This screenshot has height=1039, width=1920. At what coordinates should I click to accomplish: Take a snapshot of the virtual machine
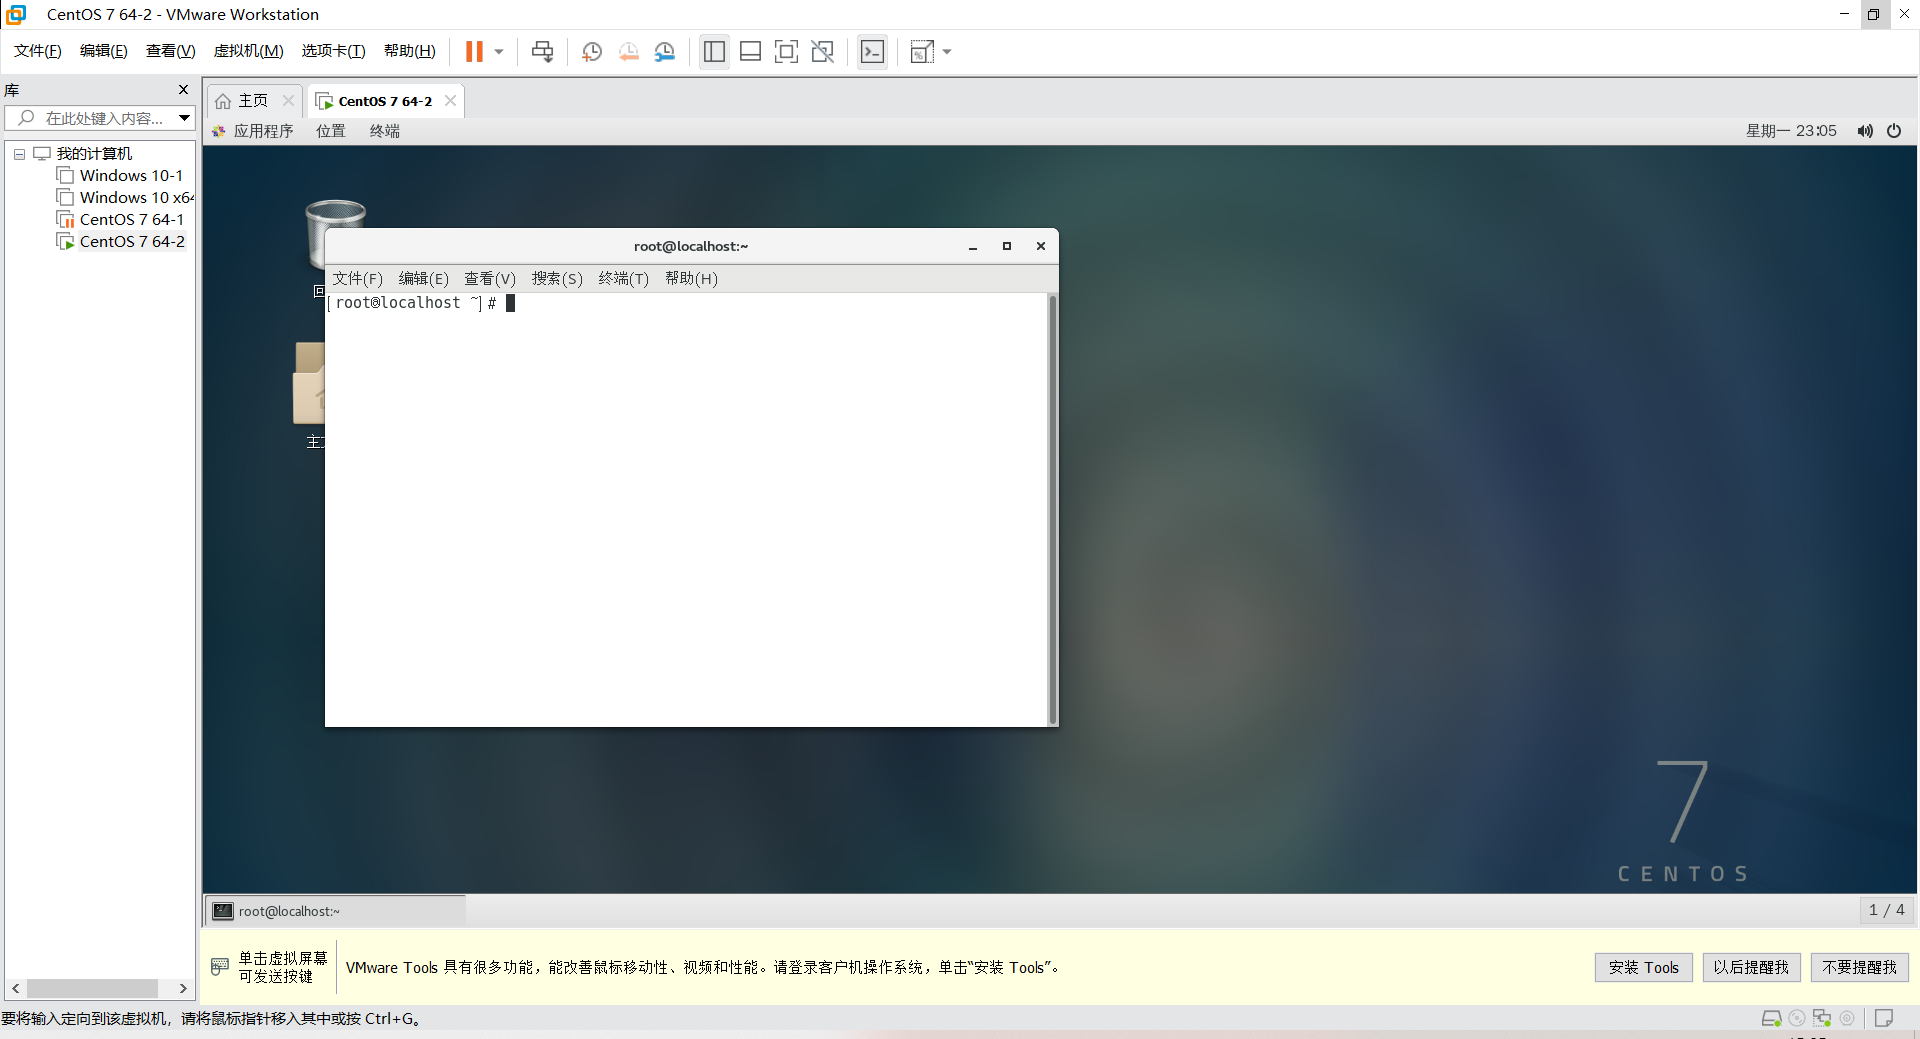(592, 51)
